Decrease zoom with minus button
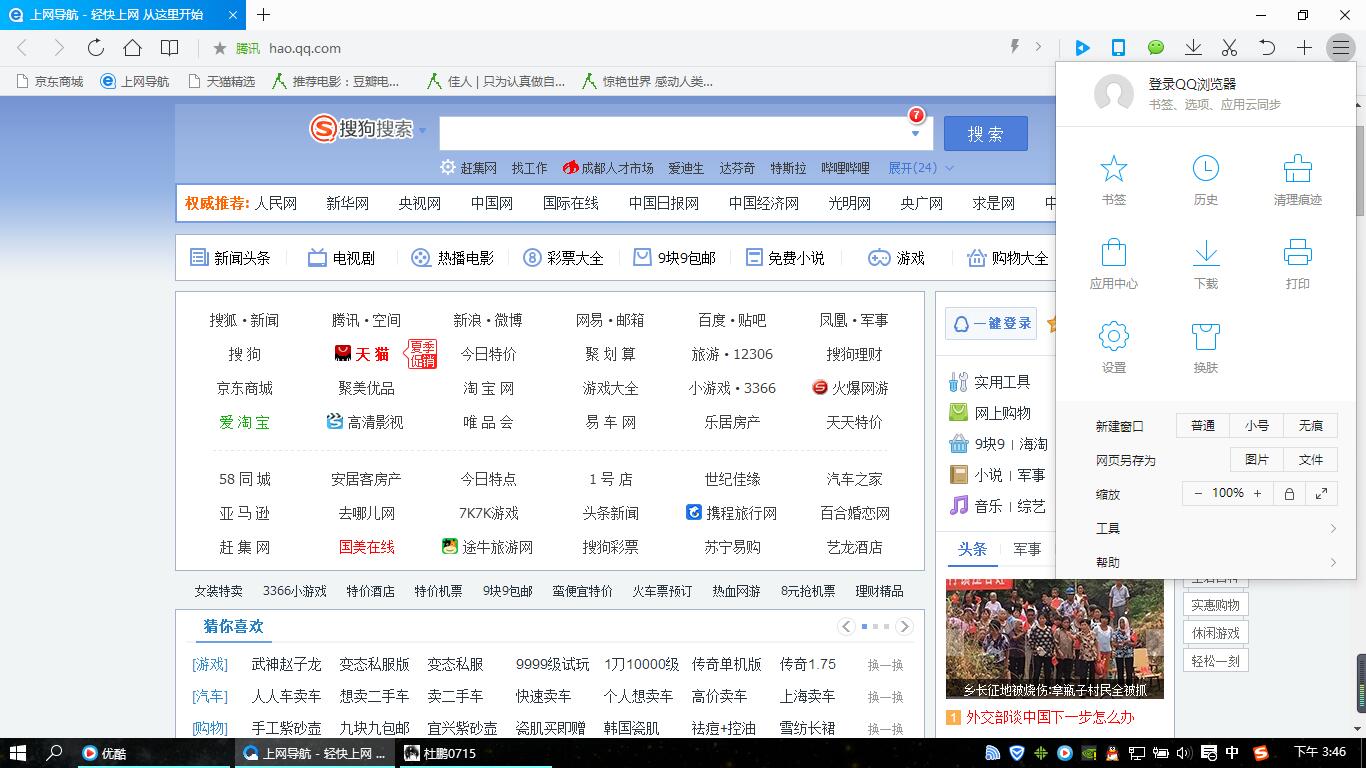The height and width of the screenshot is (768, 1366). (1198, 493)
